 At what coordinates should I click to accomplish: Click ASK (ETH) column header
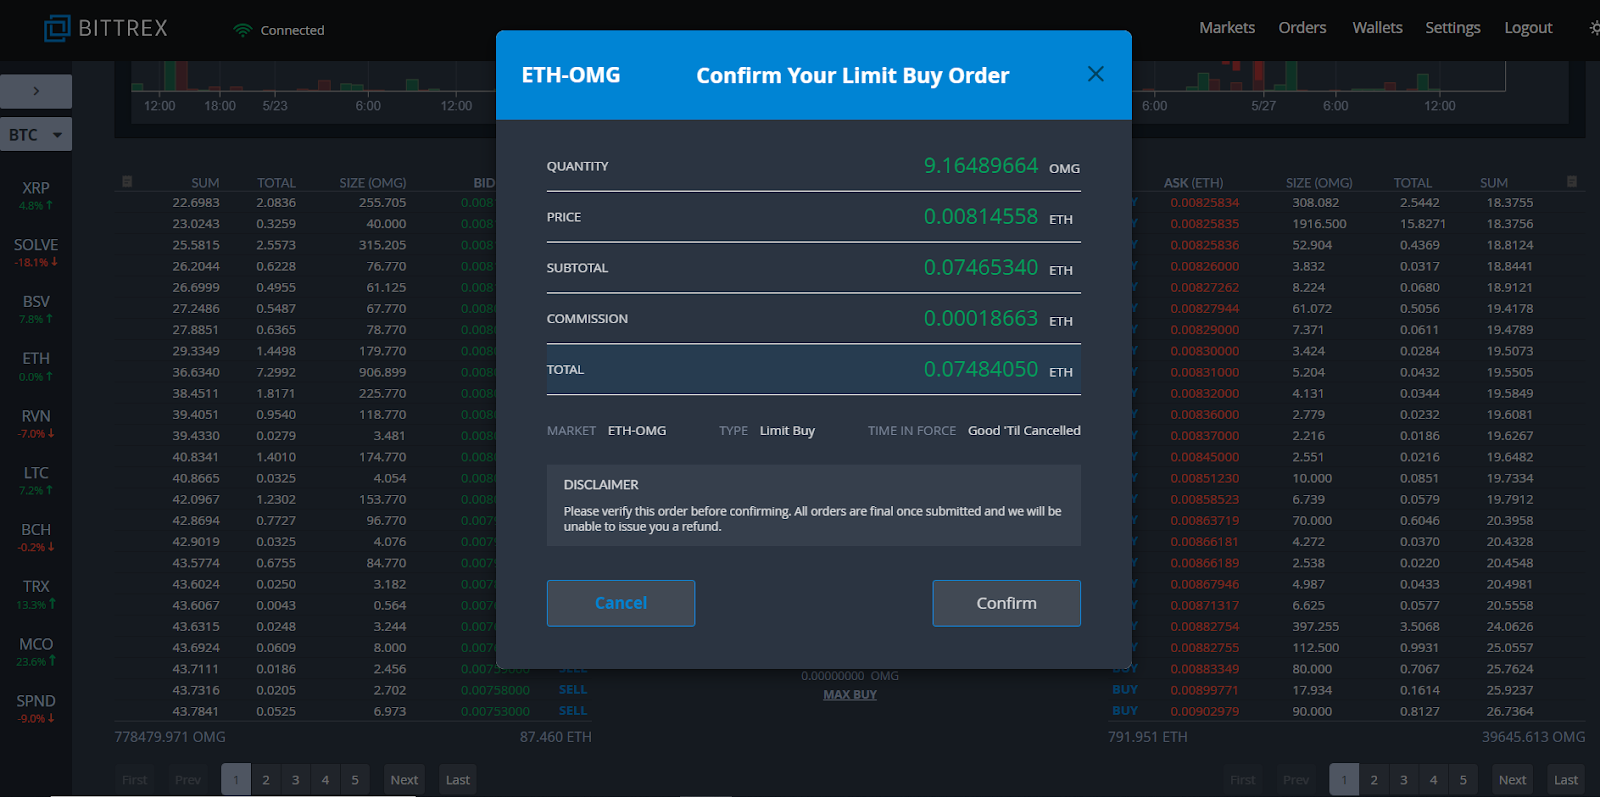[x=1193, y=183]
